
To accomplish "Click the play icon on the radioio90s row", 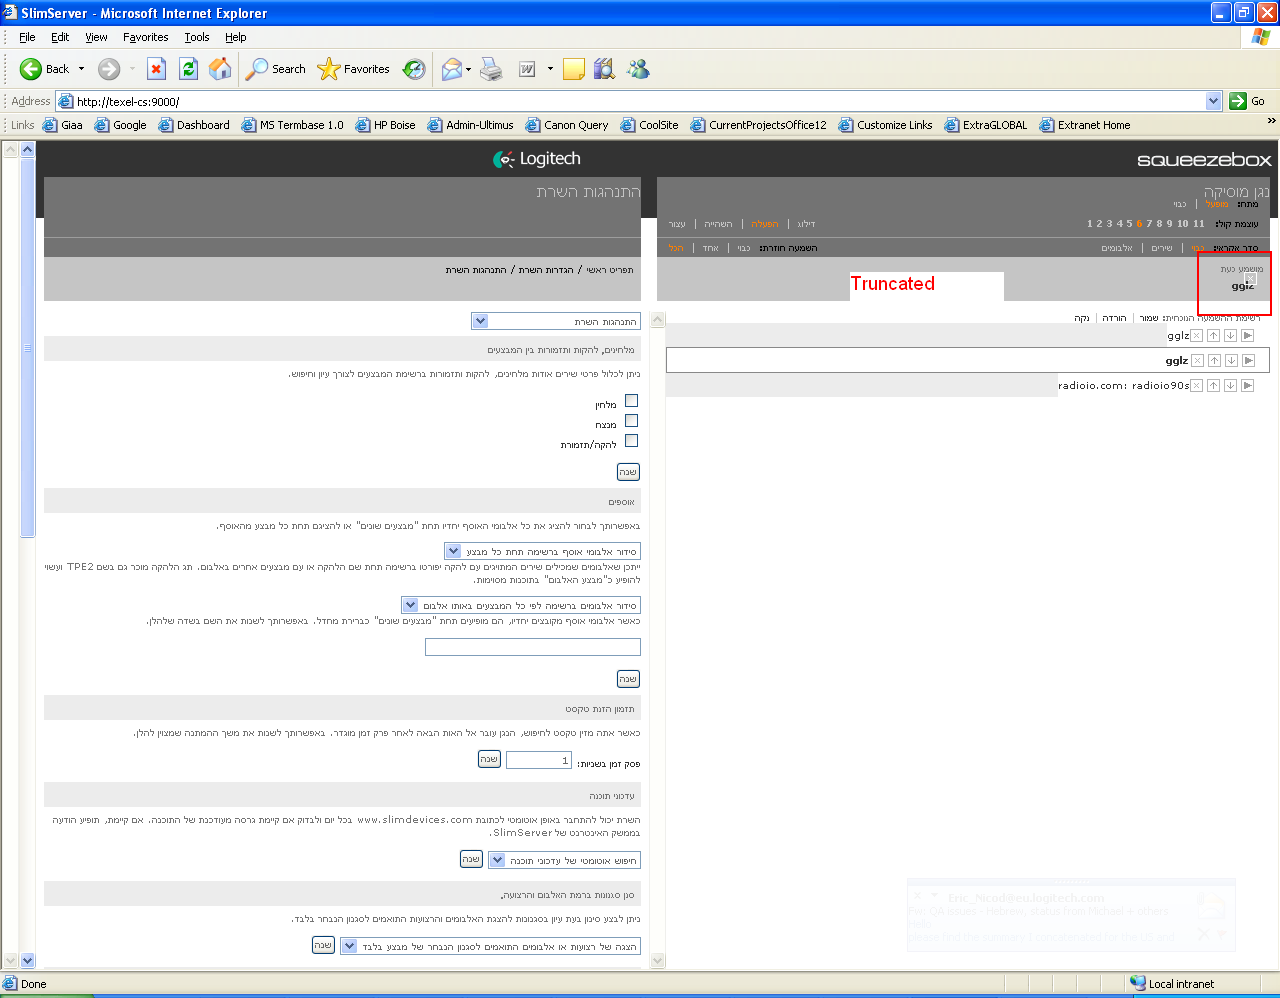I will tap(1247, 385).
